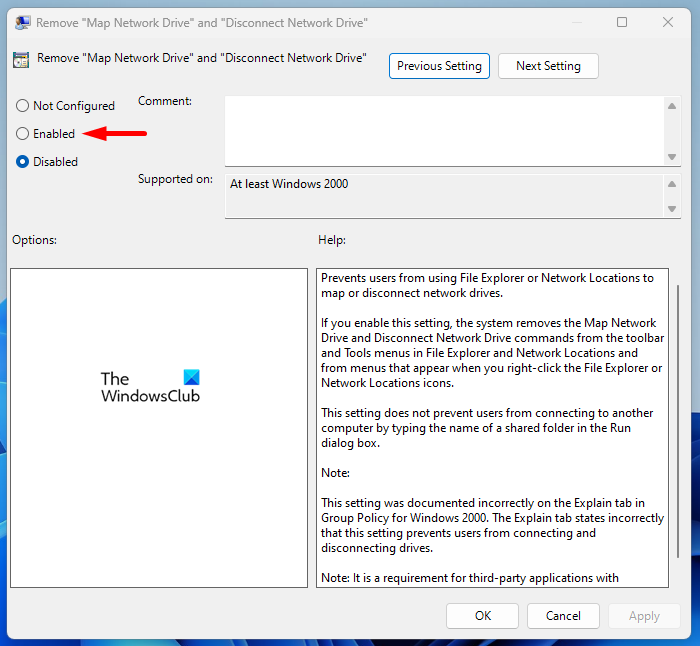Maximize the policy dialog window

point(622,22)
